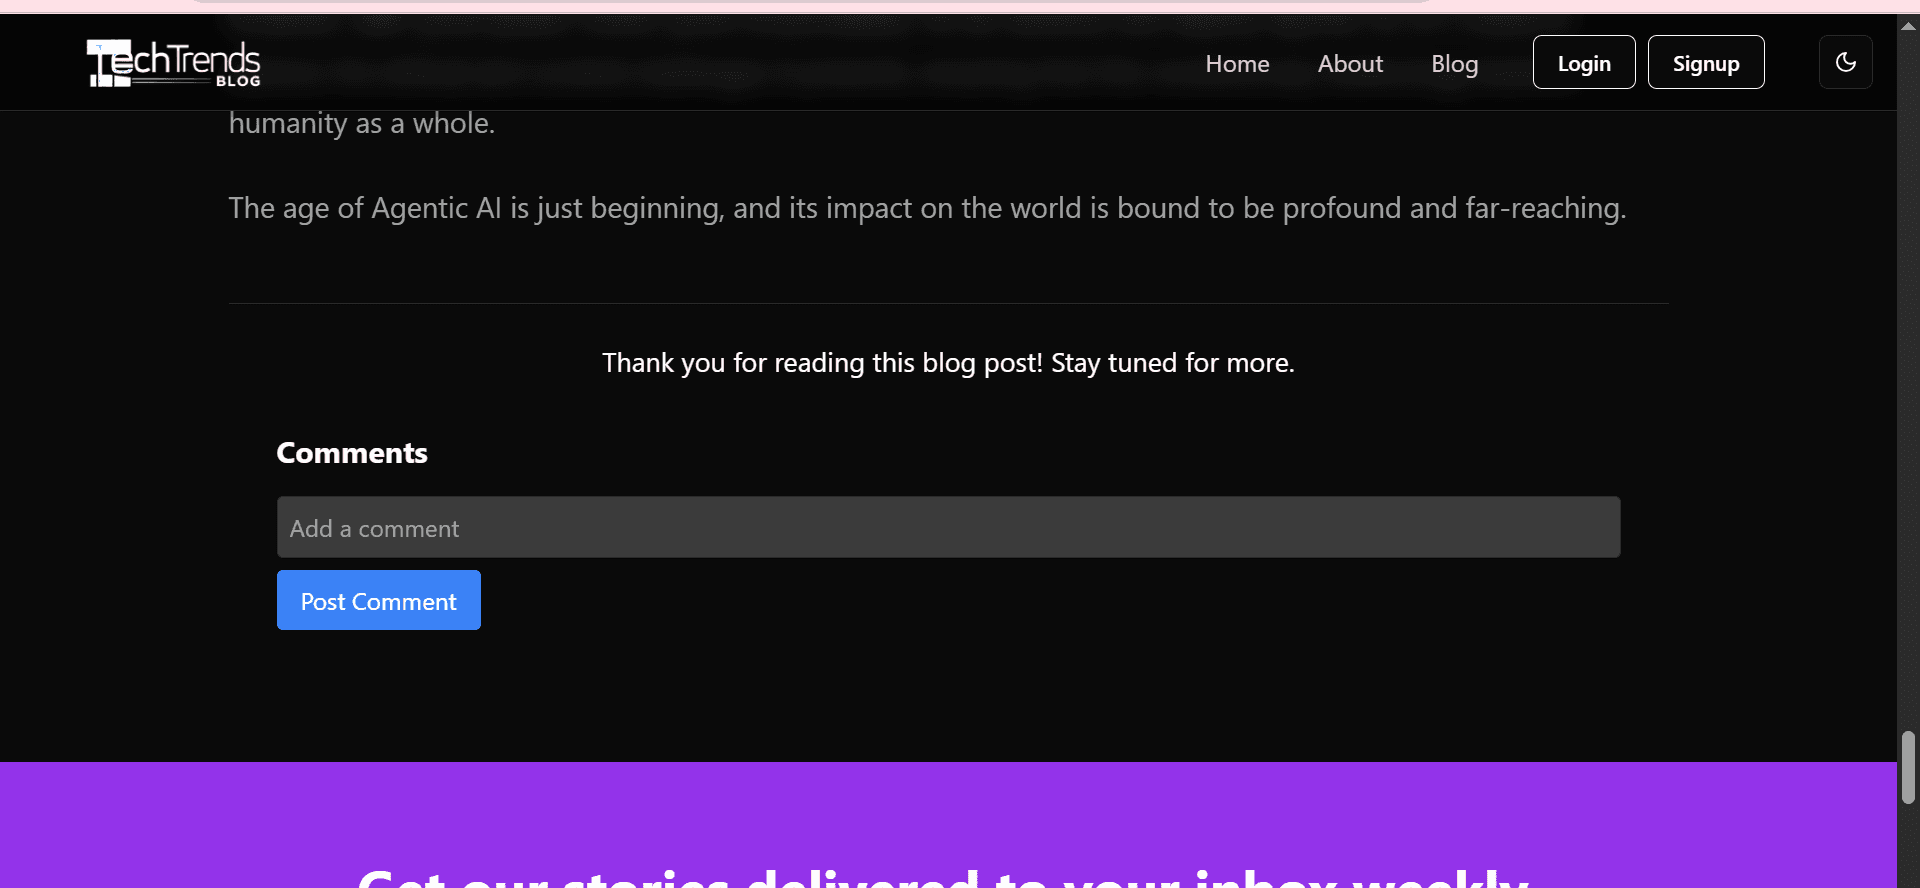Click the 'Get our stories delivered' heading
This screenshot has height=888, width=1920.
pyautogui.click(x=943, y=875)
